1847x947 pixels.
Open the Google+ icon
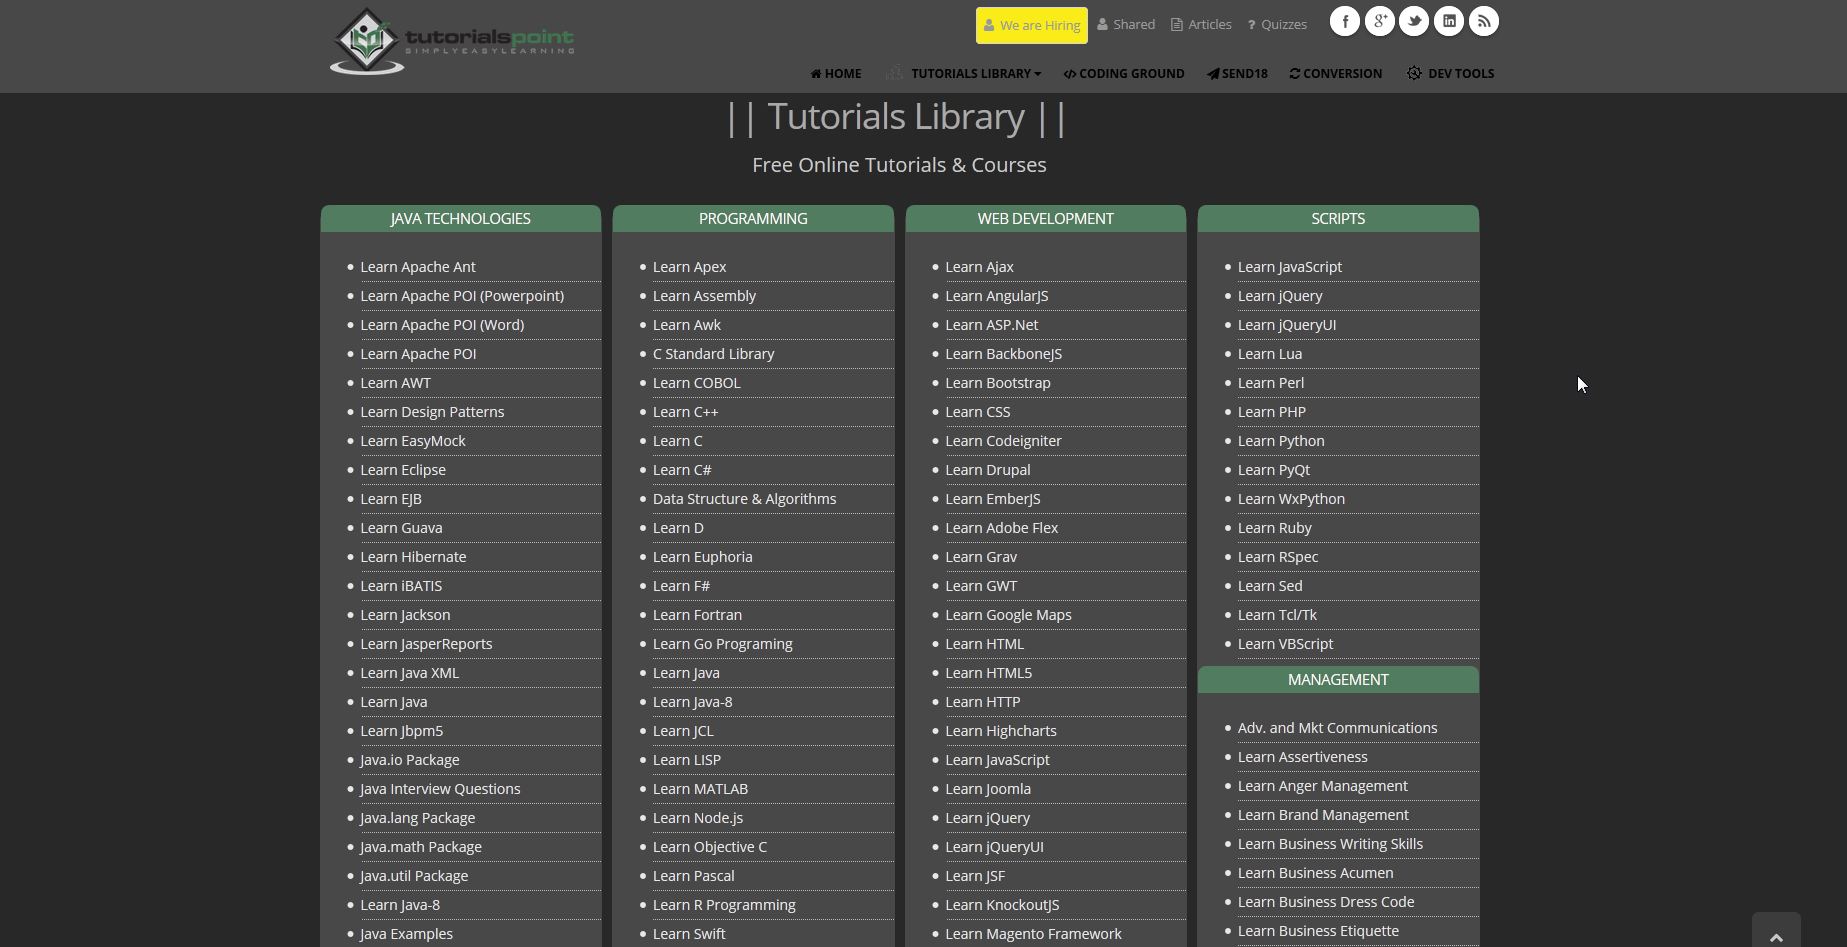pyautogui.click(x=1379, y=20)
